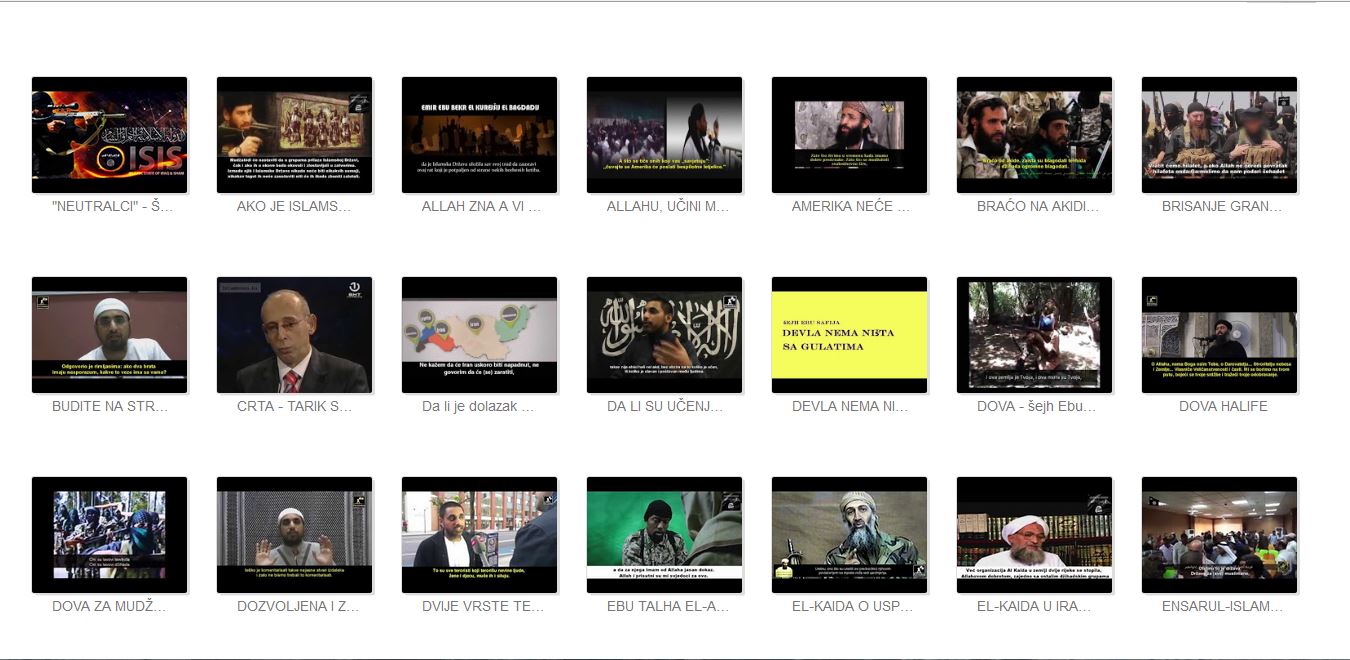Open the "DA LI SU UČENJ..." title link
1350x660 pixels.
664,407
